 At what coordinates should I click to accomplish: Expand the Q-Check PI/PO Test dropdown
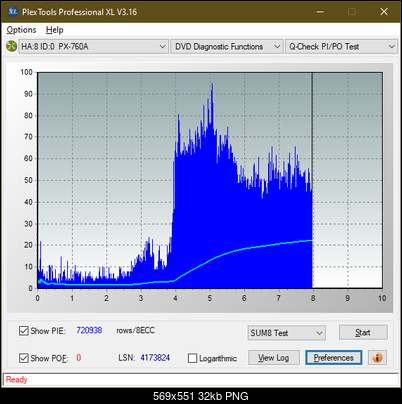(x=341, y=47)
